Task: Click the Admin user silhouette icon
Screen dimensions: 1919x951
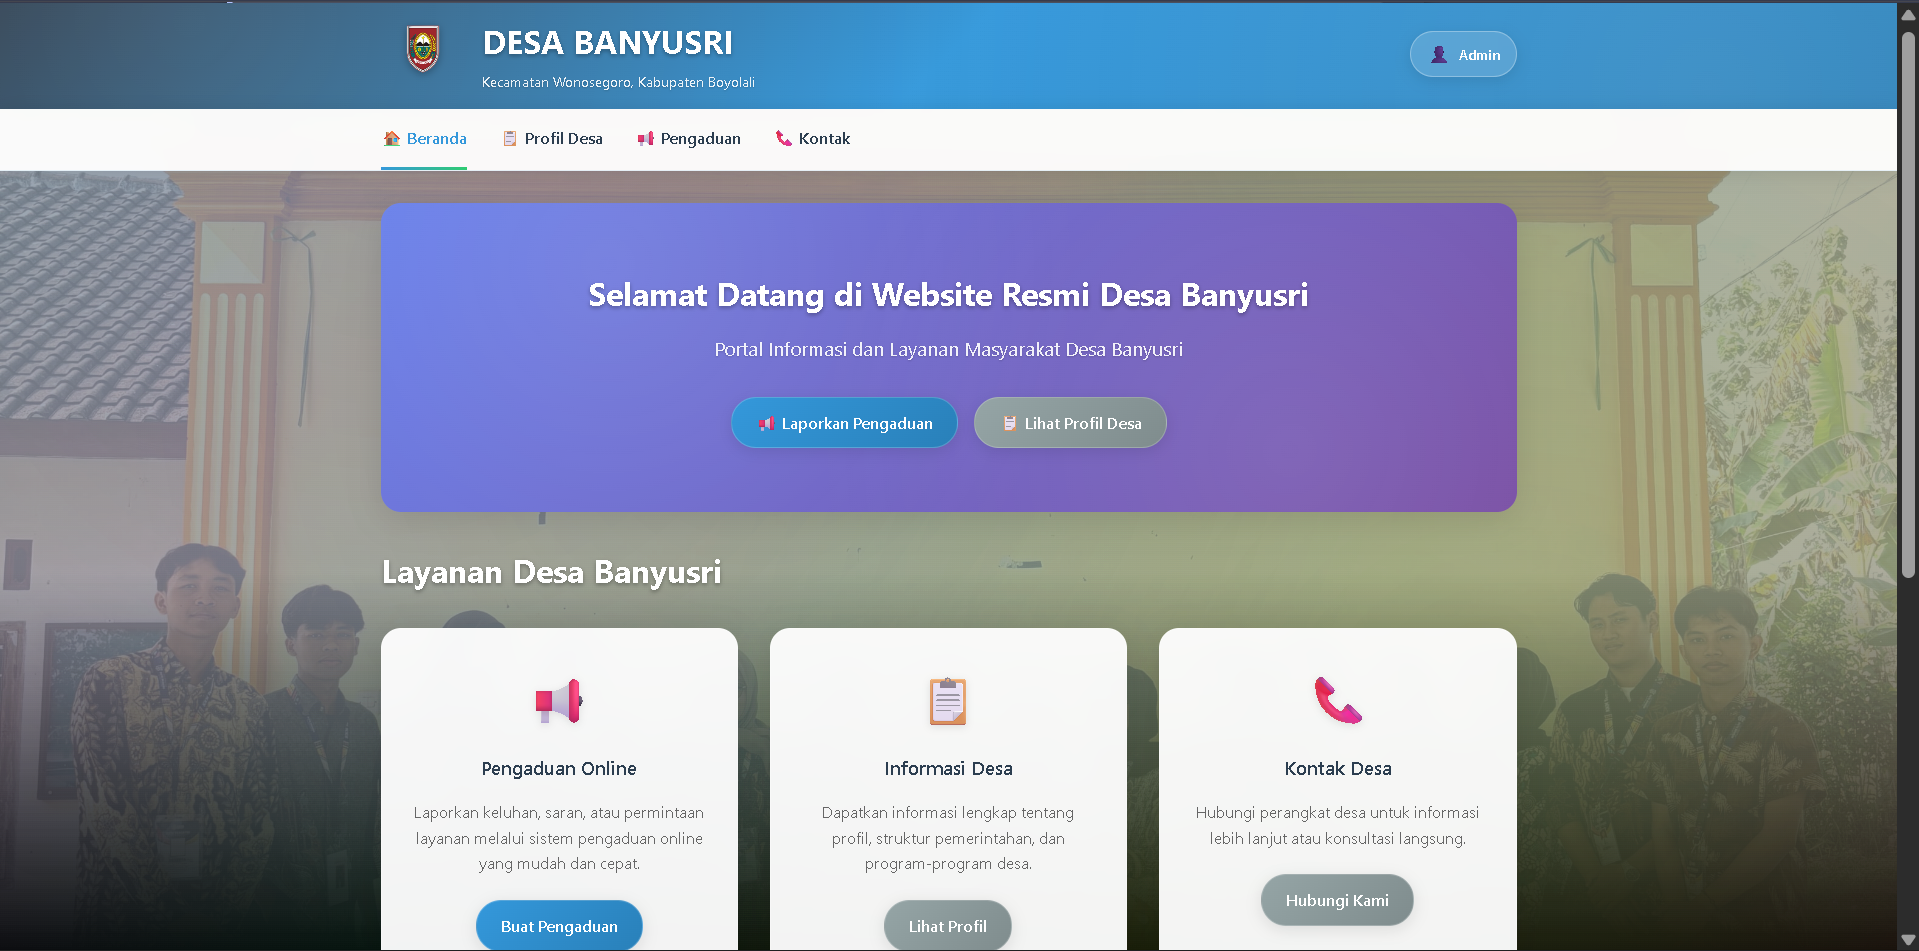Action: tap(1438, 55)
